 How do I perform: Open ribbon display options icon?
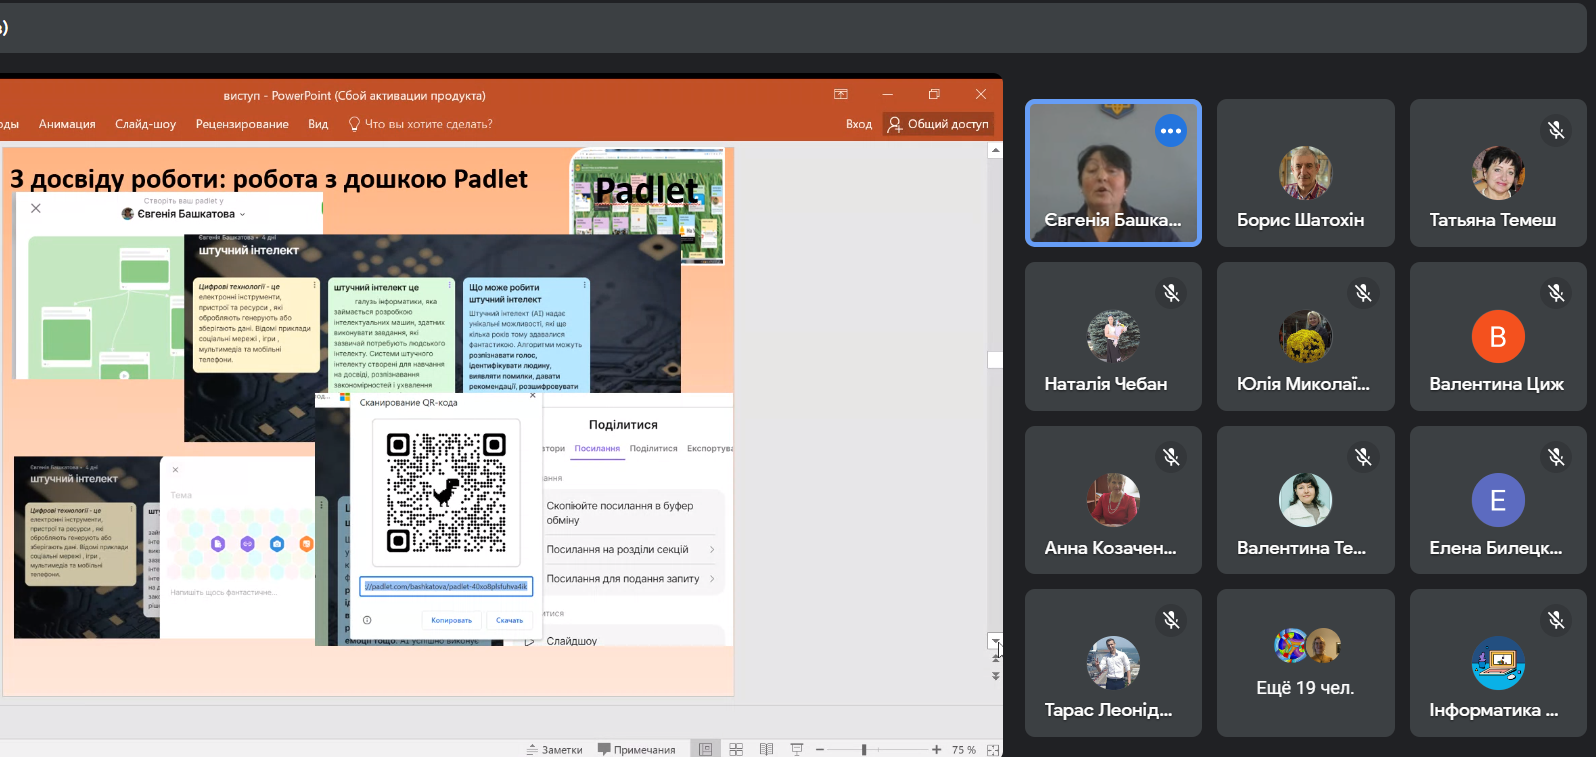click(841, 94)
